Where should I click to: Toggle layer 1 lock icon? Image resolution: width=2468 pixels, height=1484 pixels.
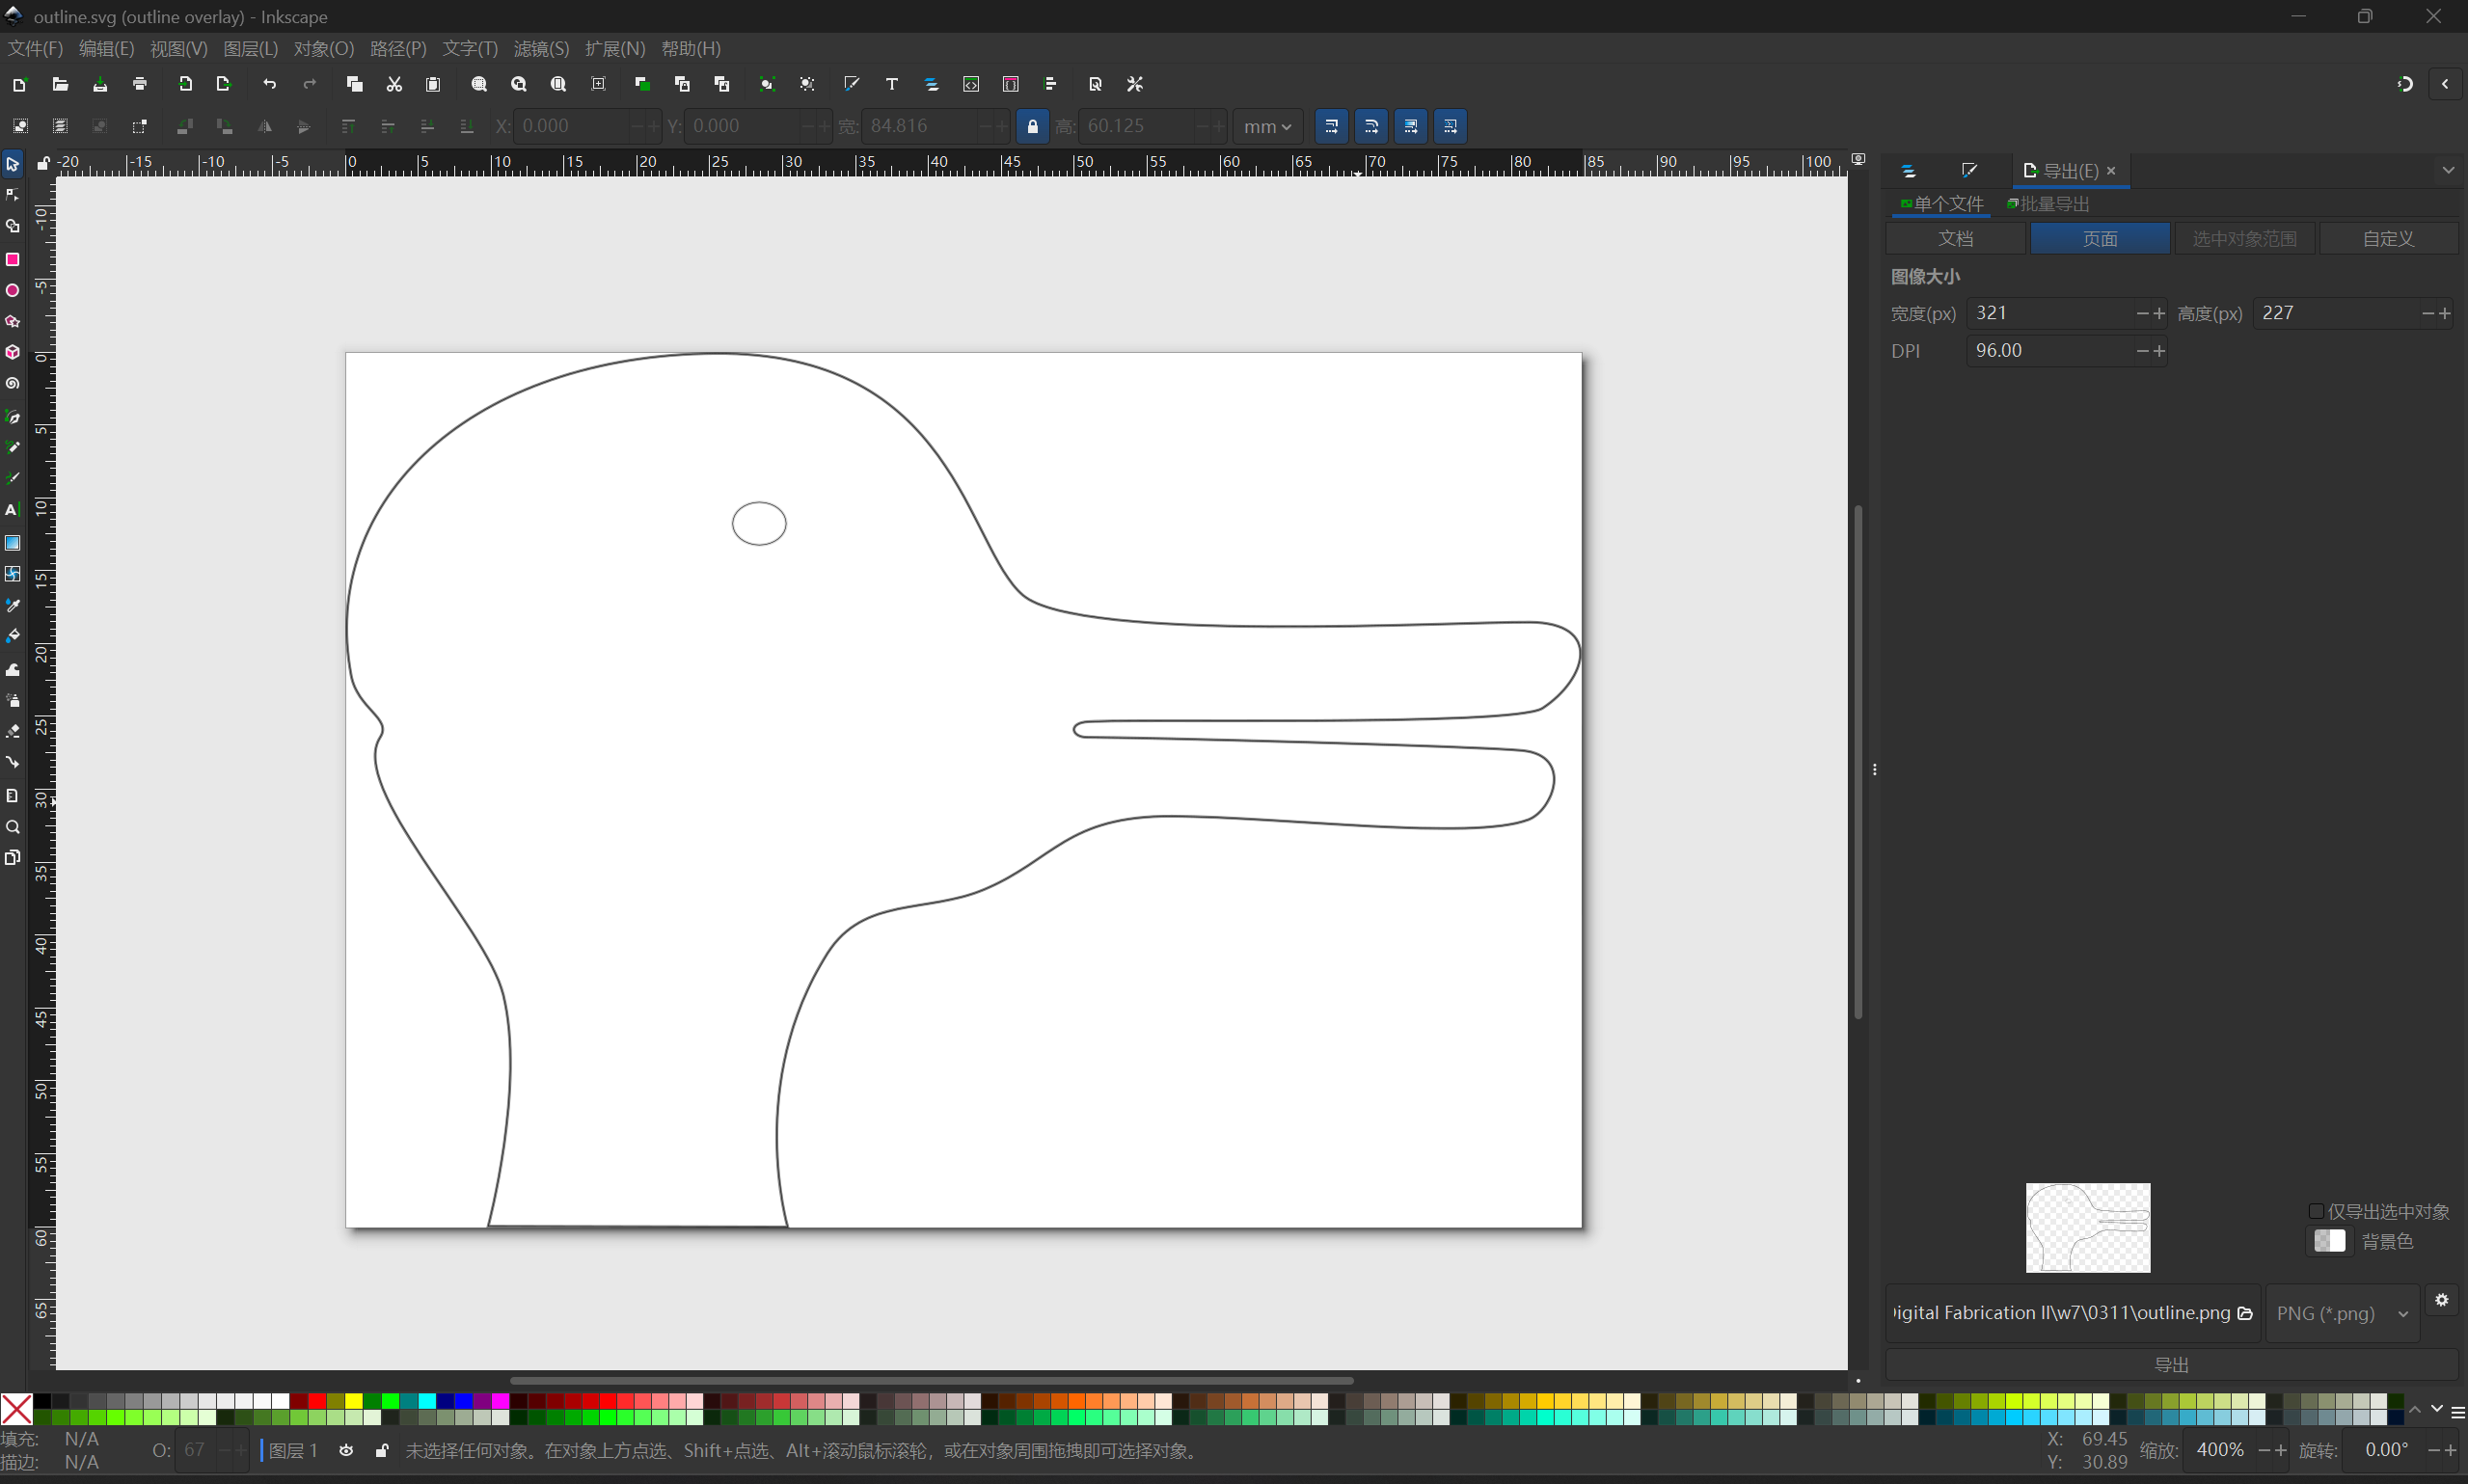click(382, 1450)
